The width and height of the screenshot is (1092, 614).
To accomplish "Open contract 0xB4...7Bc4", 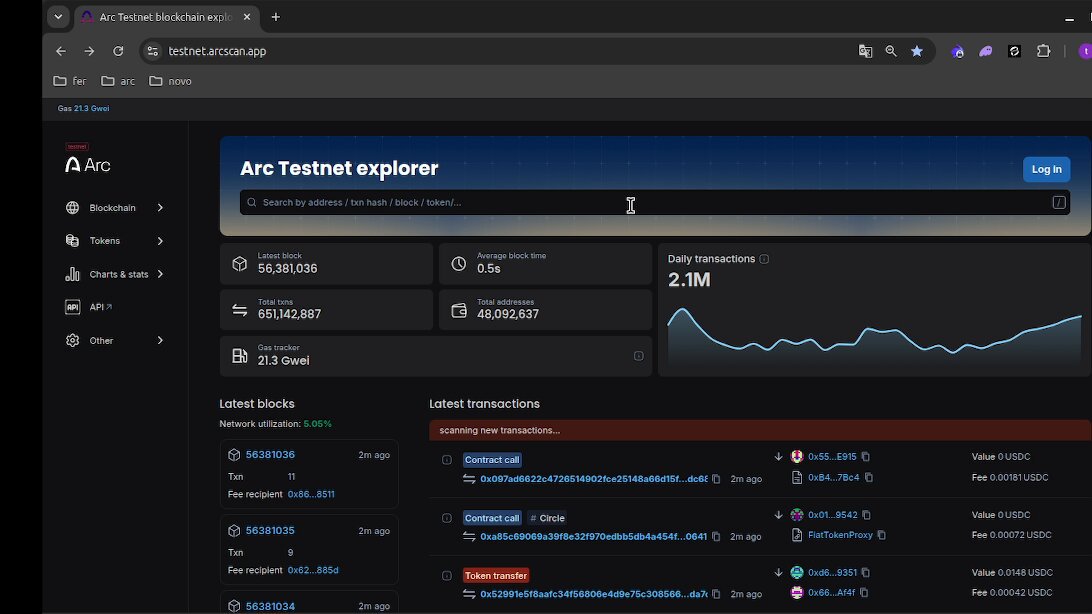I will point(834,478).
